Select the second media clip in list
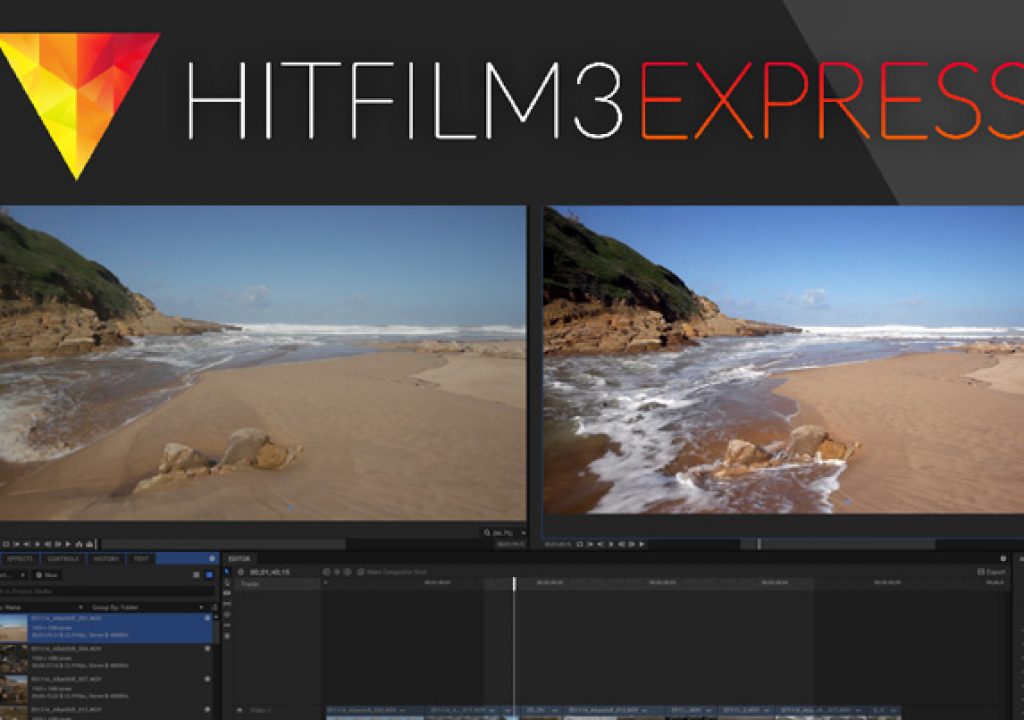Screen dimensions: 1024x720 coord(106,659)
